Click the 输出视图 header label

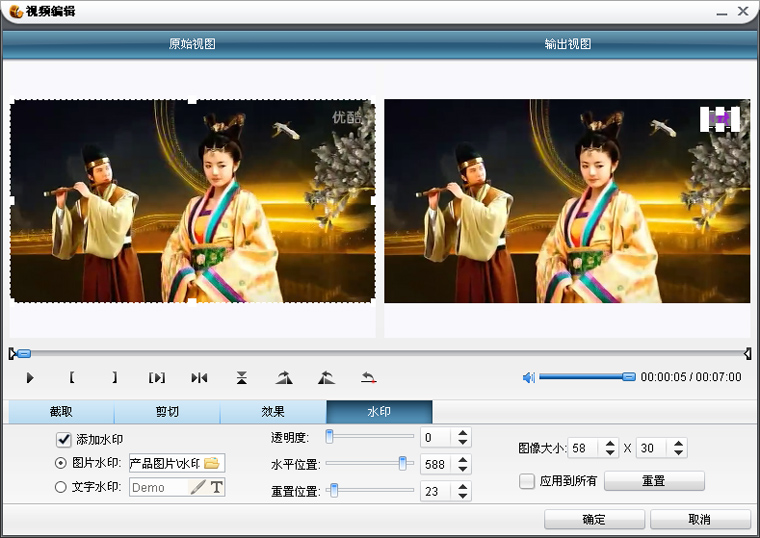point(568,44)
